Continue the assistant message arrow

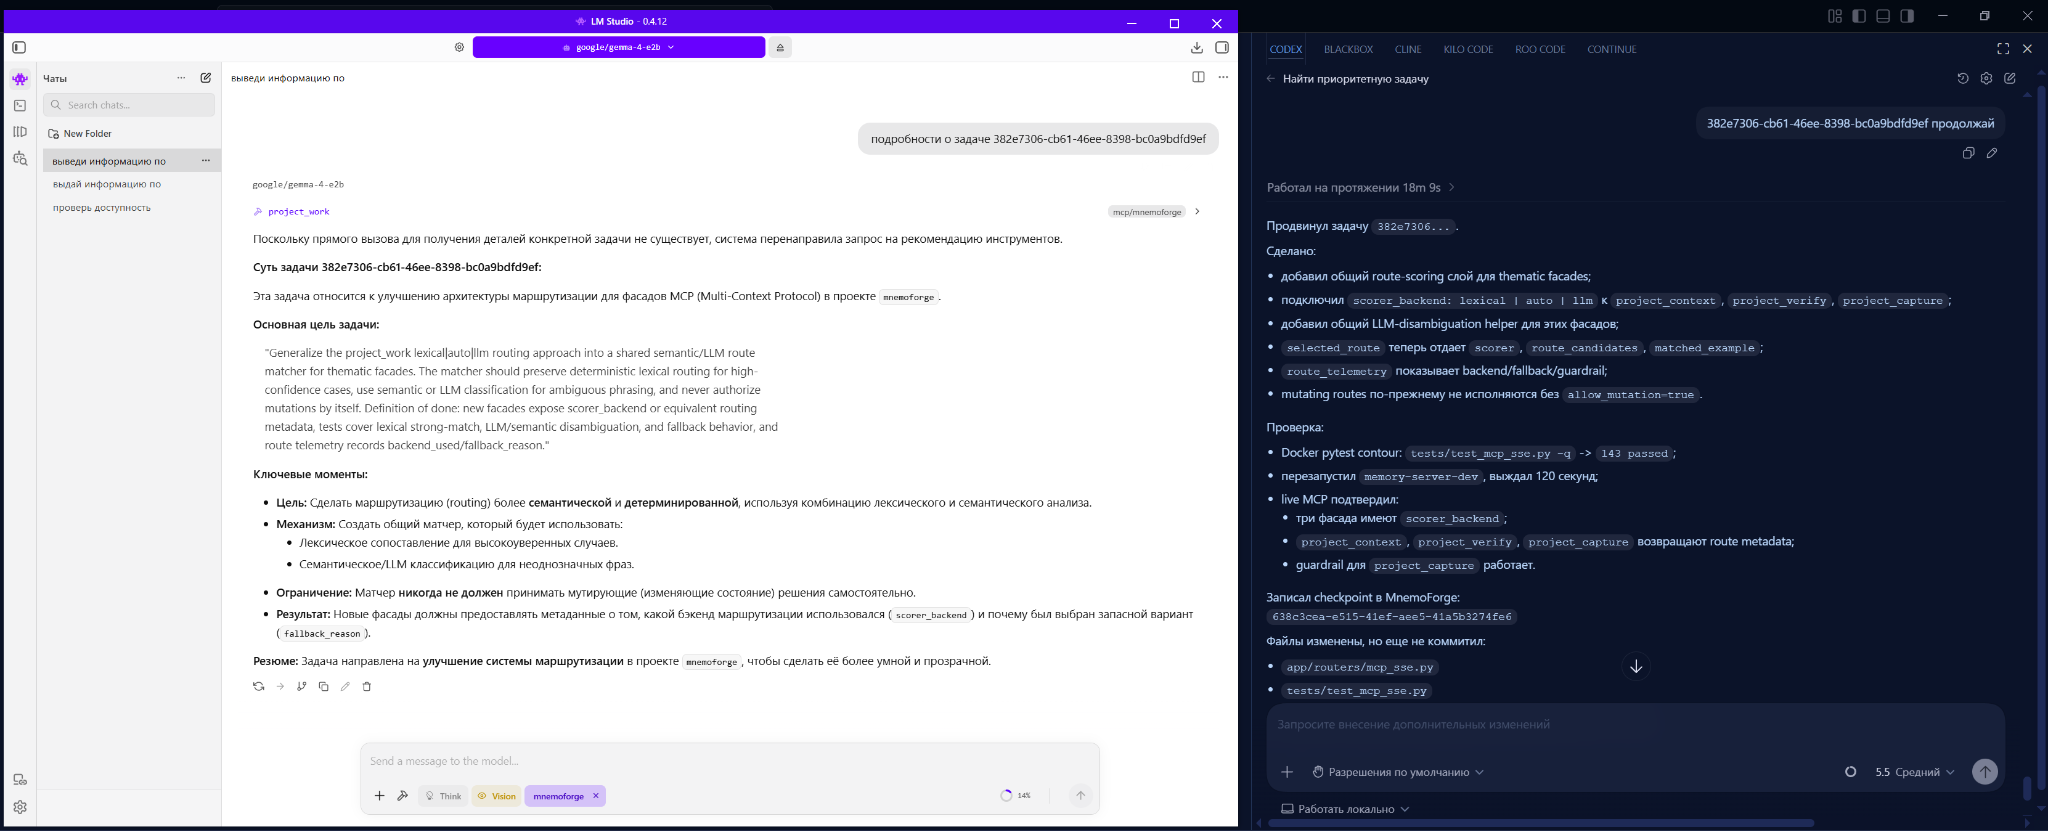280,686
